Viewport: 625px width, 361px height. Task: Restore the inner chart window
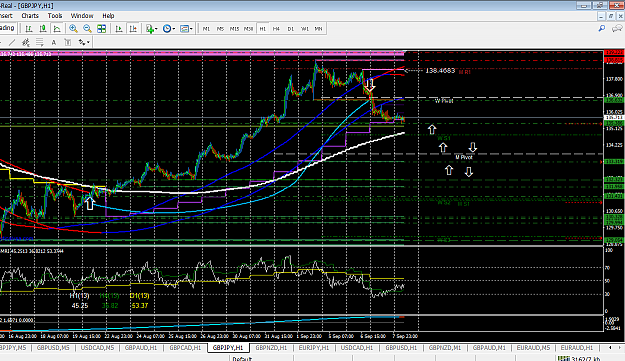tap(611, 16)
